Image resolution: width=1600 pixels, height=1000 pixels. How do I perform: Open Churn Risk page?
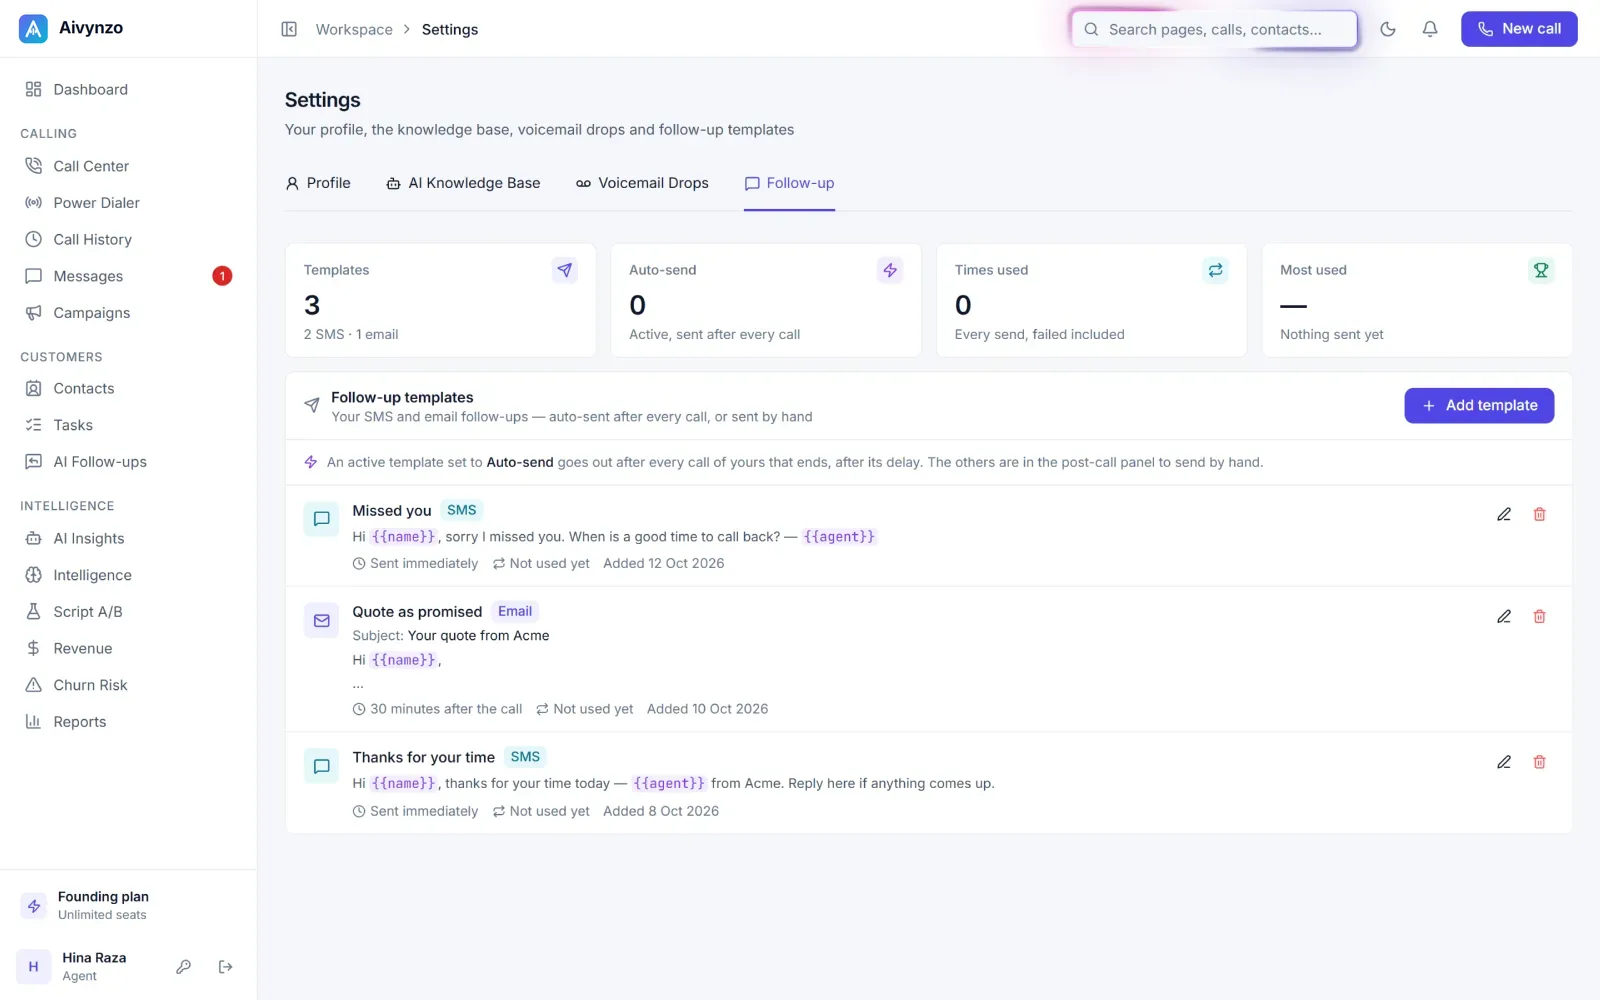128,685
